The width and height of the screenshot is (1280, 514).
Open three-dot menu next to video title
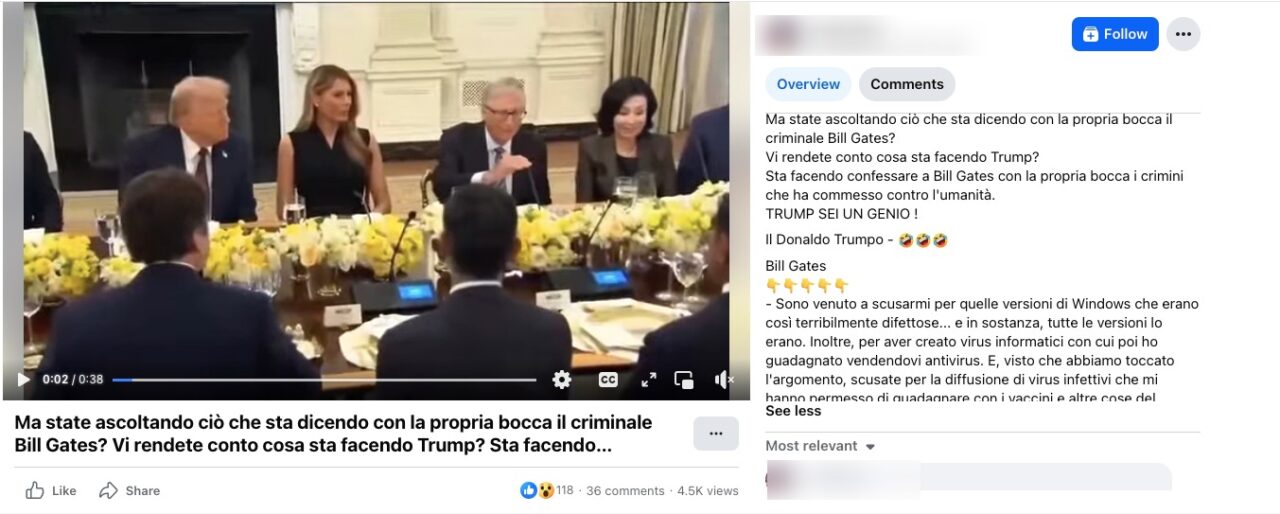(x=716, y=434)
